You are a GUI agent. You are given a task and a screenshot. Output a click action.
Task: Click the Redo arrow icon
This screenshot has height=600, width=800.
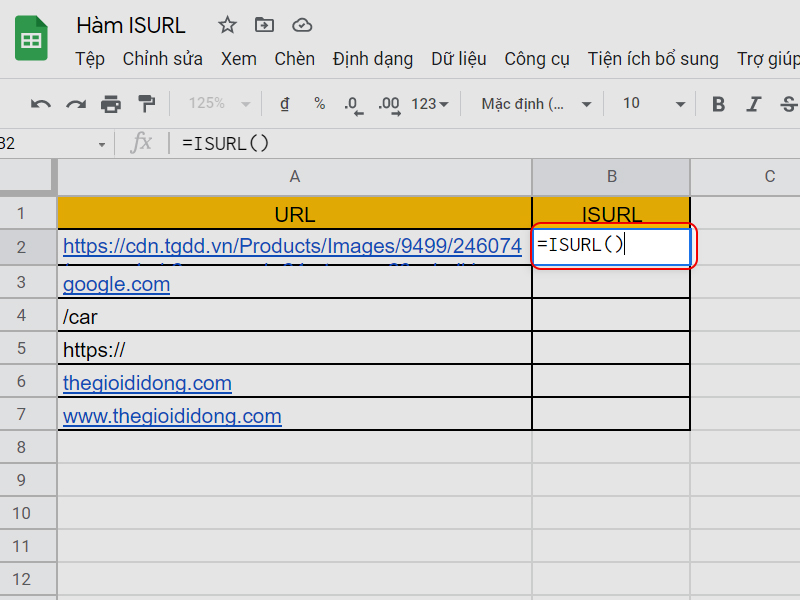tap(76, 105)
